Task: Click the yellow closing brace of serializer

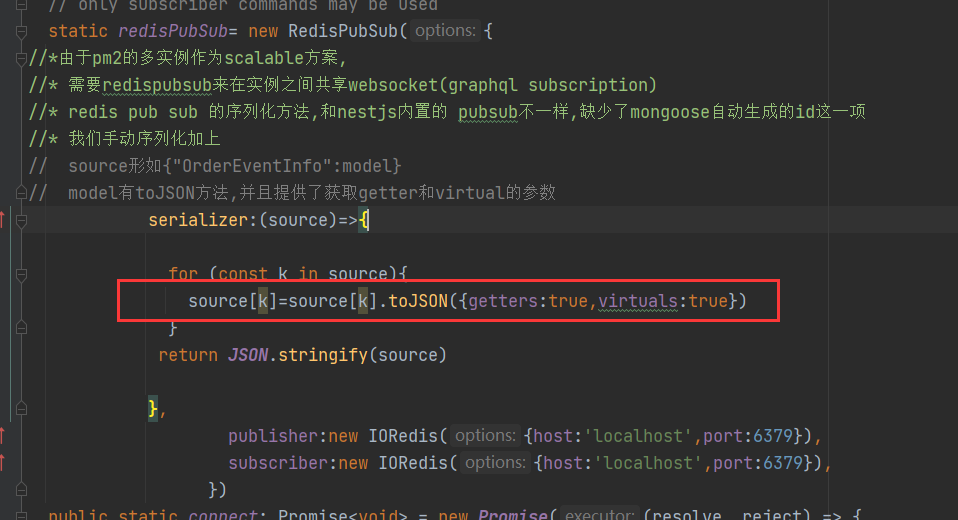Action: [x=153, y=409]
